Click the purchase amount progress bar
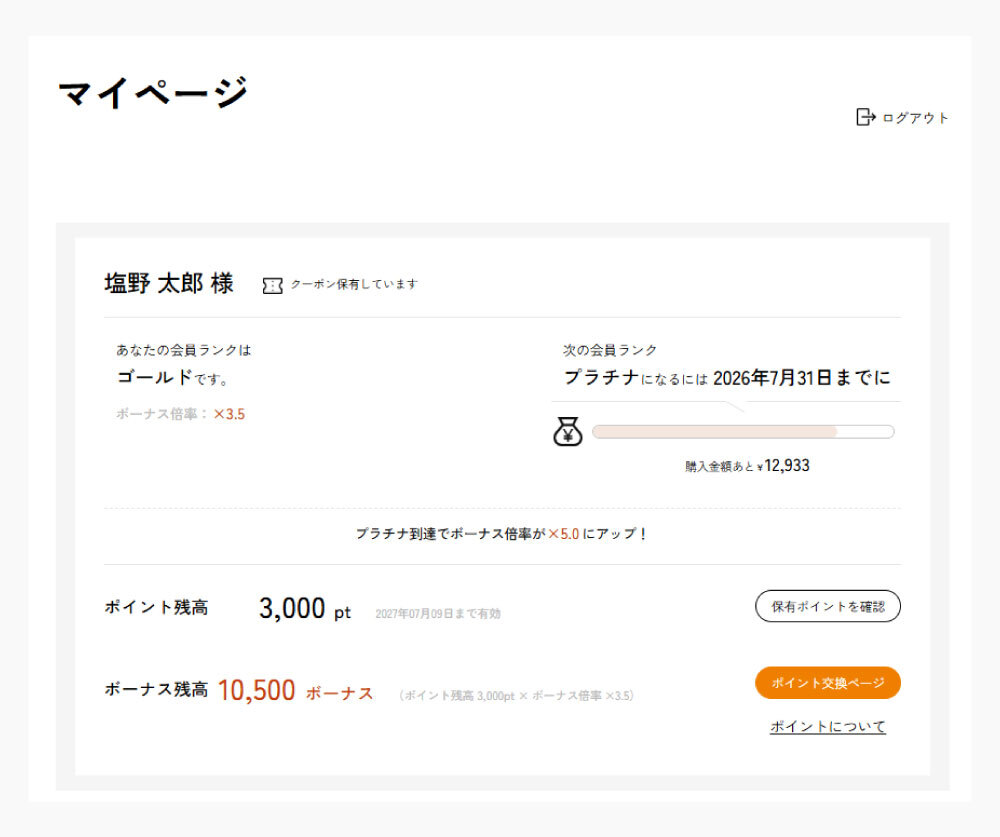This screenshot has width=1000, height=837. coord(743,432)
